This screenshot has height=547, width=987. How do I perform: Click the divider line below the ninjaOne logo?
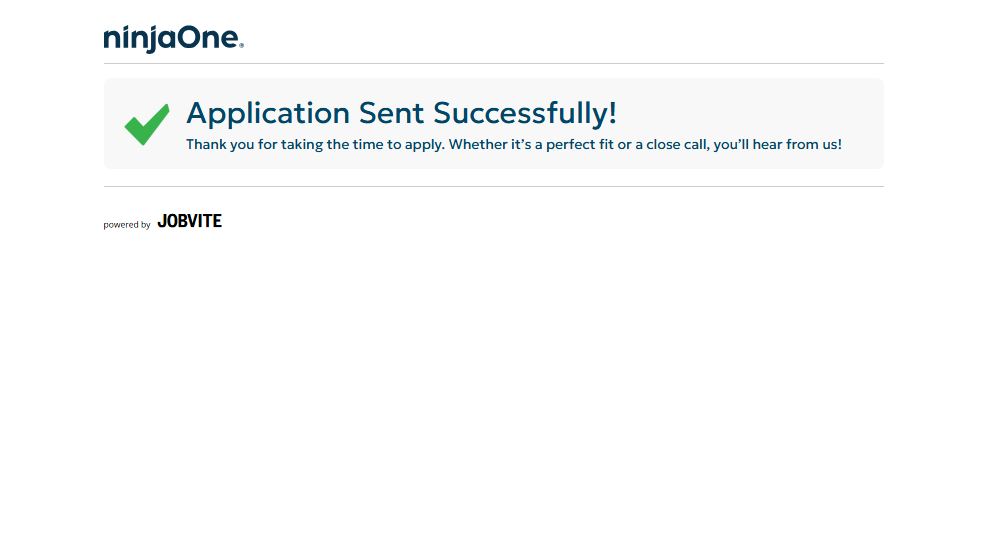pos(493,63)
